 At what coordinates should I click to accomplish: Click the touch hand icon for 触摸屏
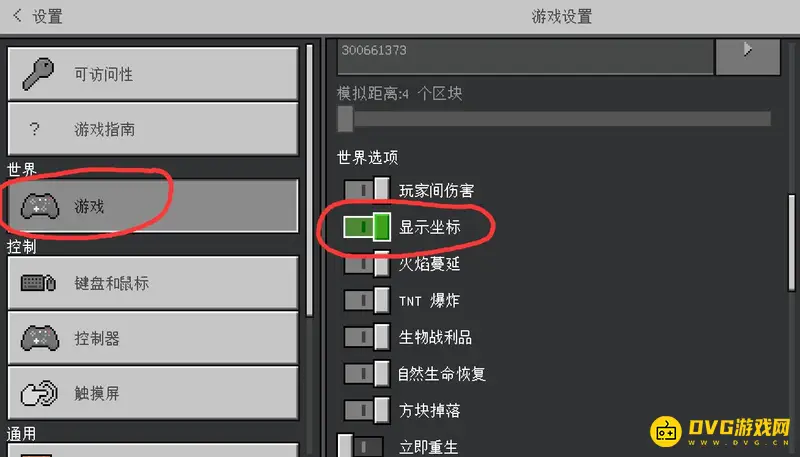[x=39, y=393]
